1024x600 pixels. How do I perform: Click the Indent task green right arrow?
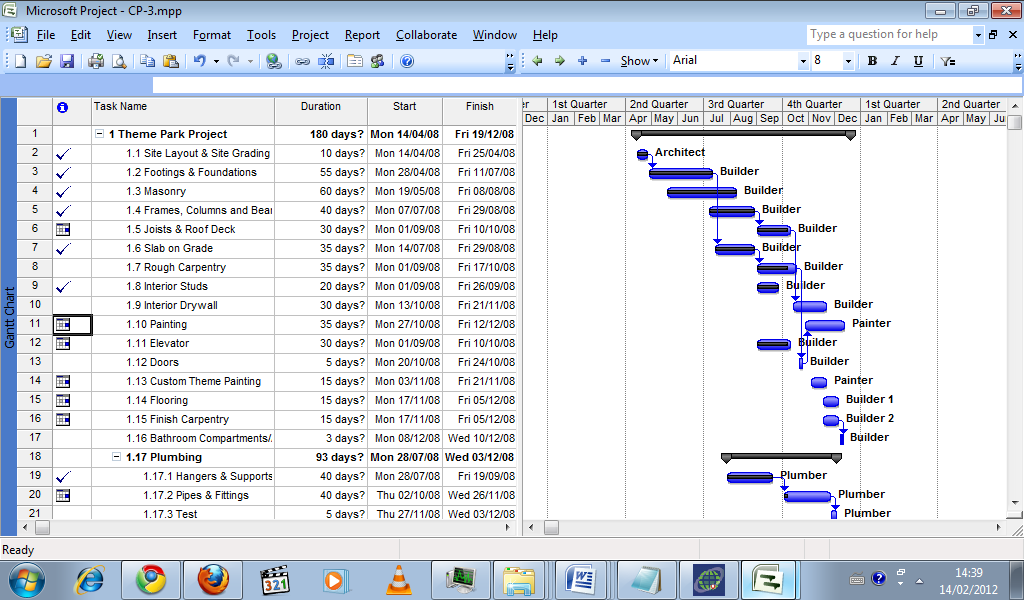tap(560, 61)
